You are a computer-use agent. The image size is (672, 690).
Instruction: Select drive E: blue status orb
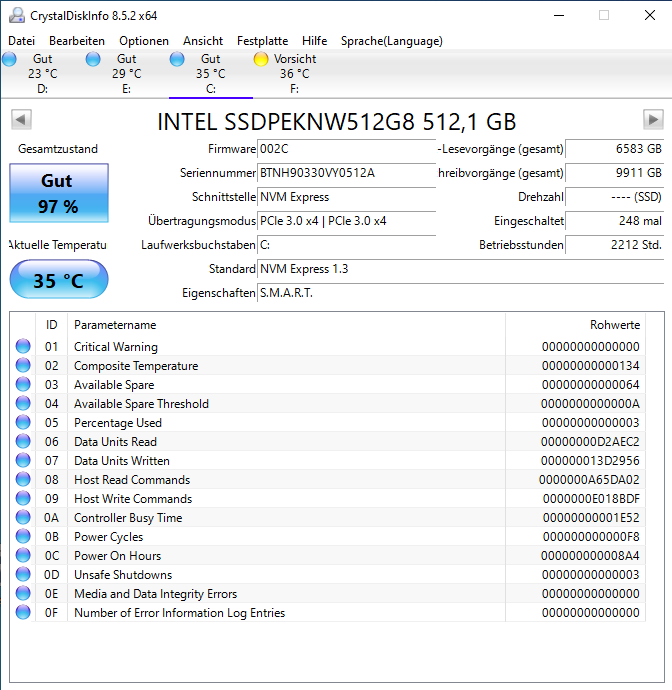point(93,59)
